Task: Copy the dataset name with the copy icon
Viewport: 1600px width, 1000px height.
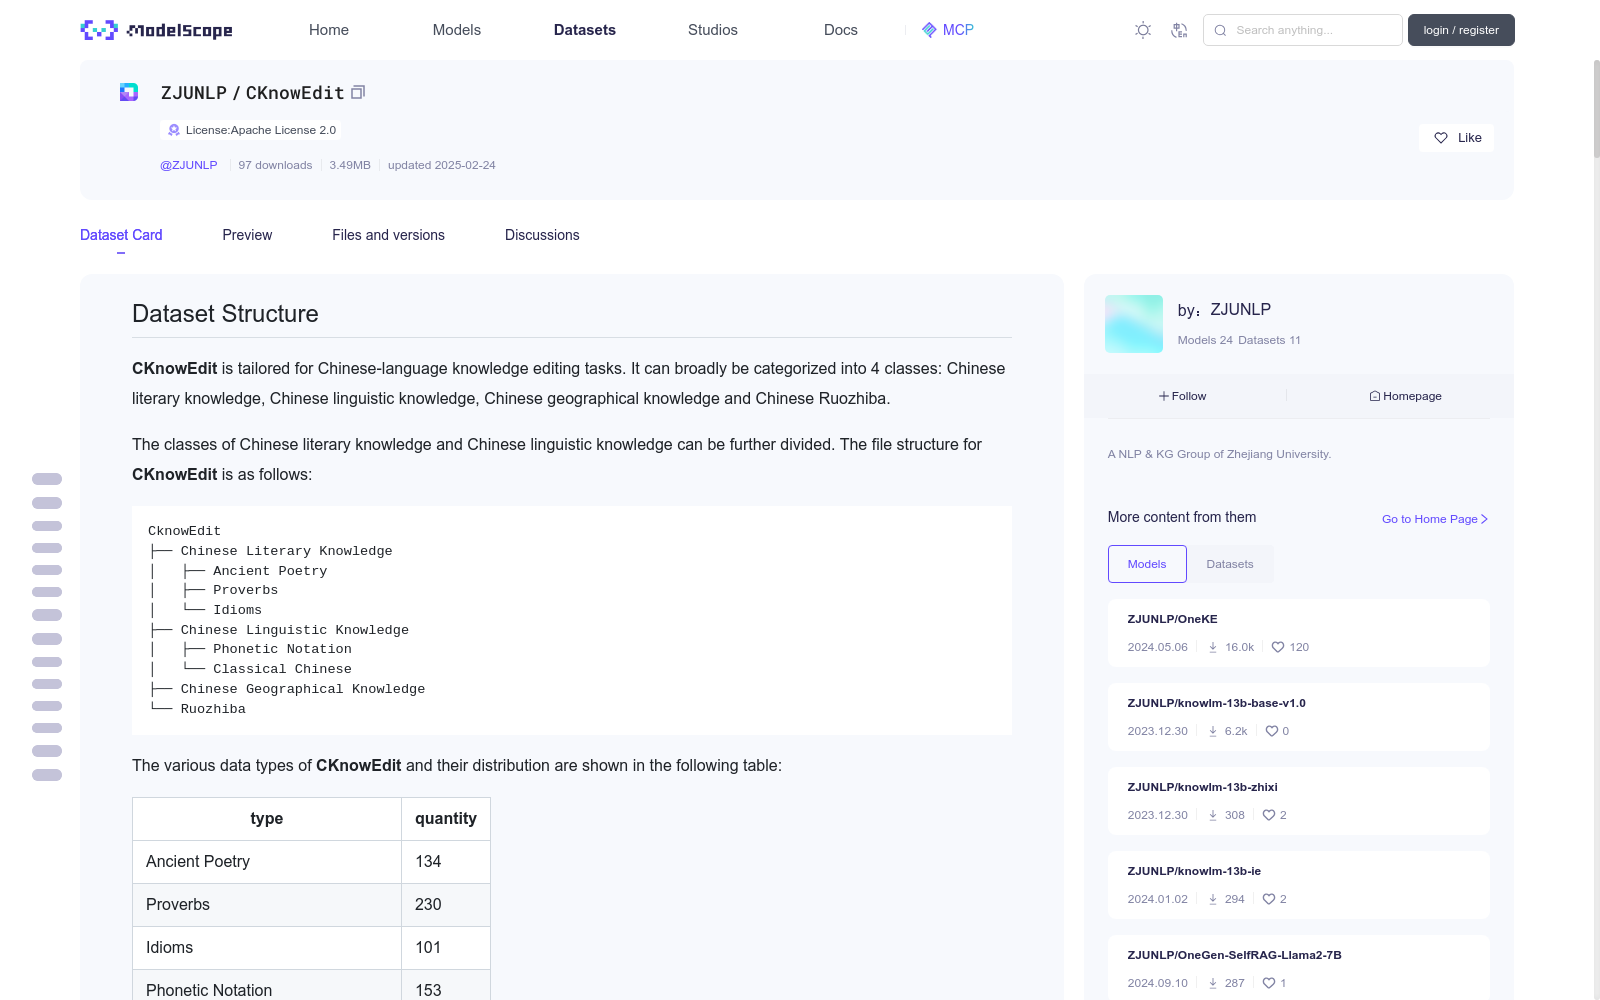Action: click(358, 92)
